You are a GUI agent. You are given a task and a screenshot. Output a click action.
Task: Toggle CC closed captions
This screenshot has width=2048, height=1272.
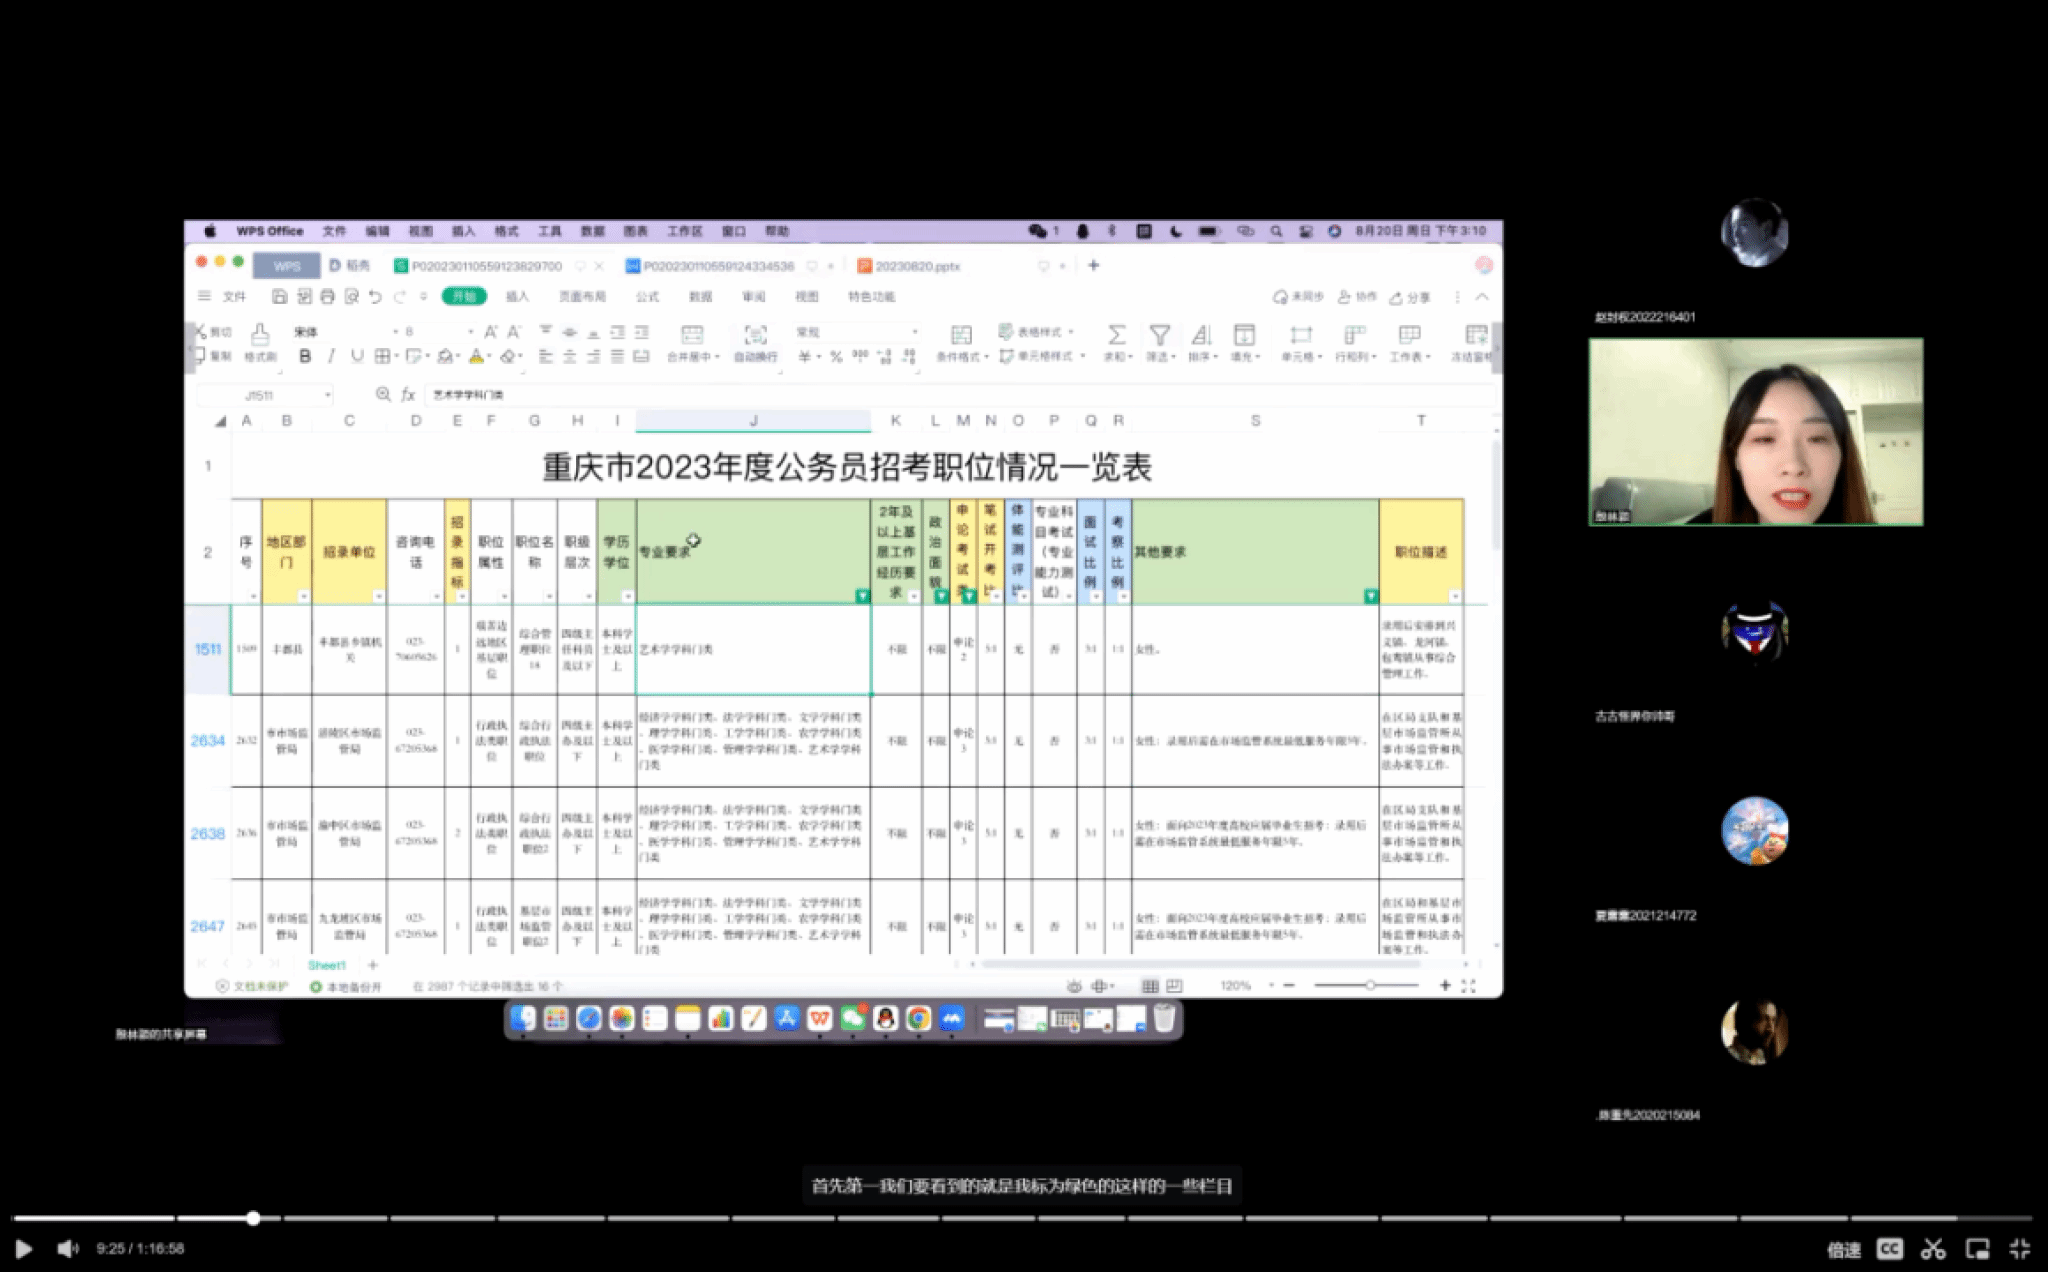1889,1248
